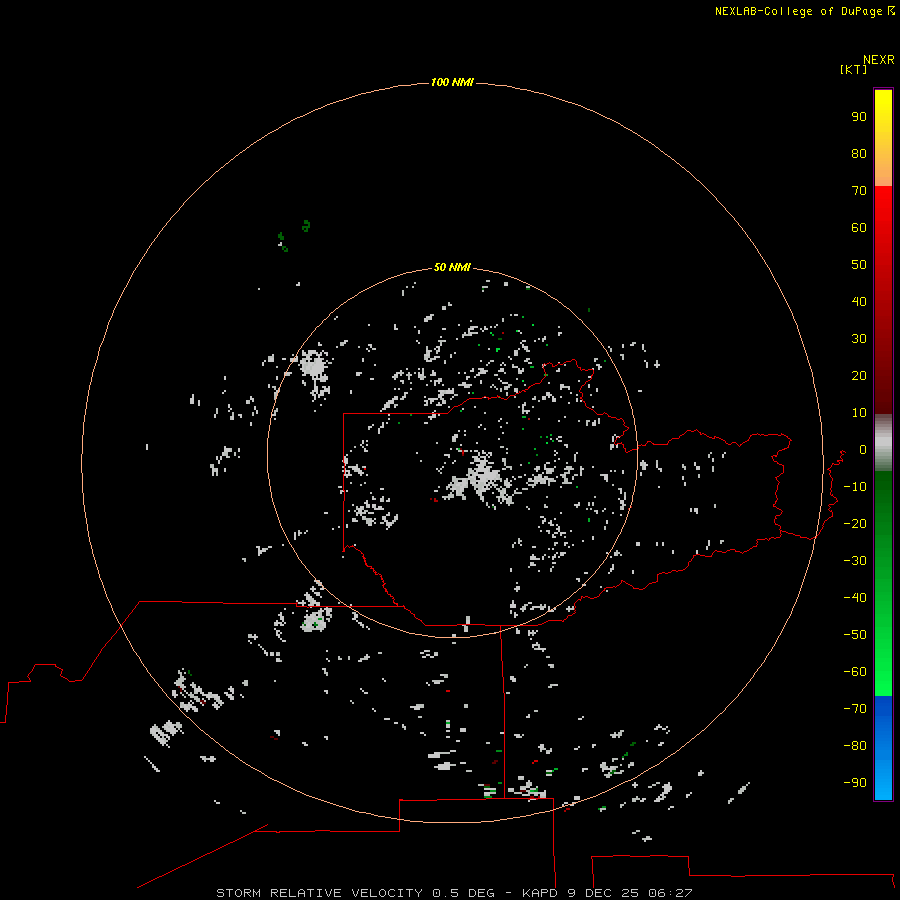Click the [KT] units label

click(x=853, y=69)
